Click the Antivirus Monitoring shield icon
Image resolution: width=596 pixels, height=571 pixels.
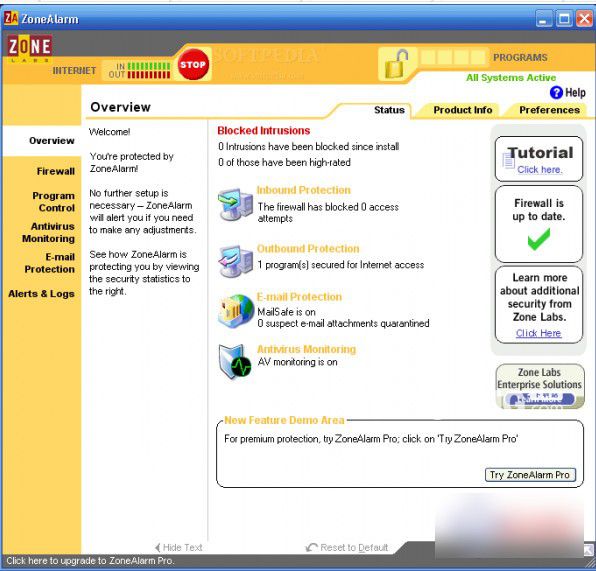coord(235,361)
